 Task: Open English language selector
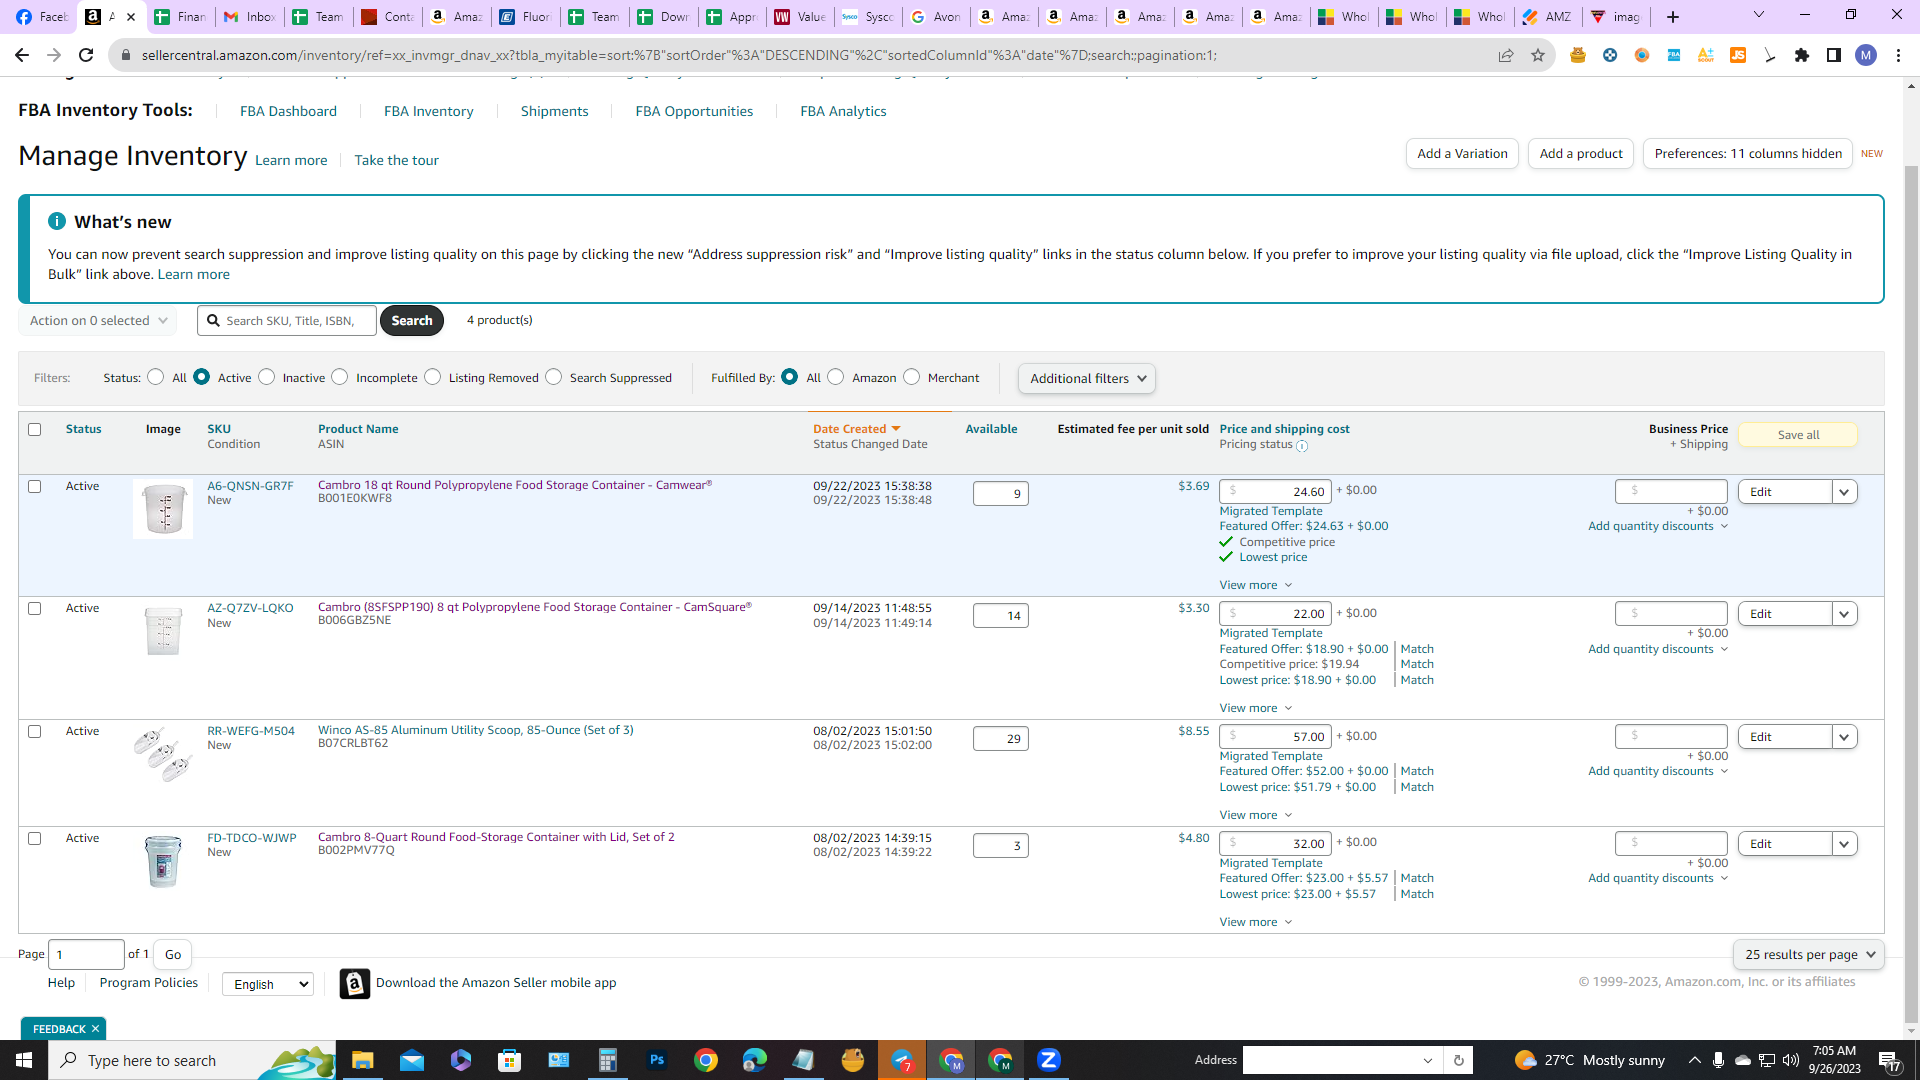click(x=268, y=984)
